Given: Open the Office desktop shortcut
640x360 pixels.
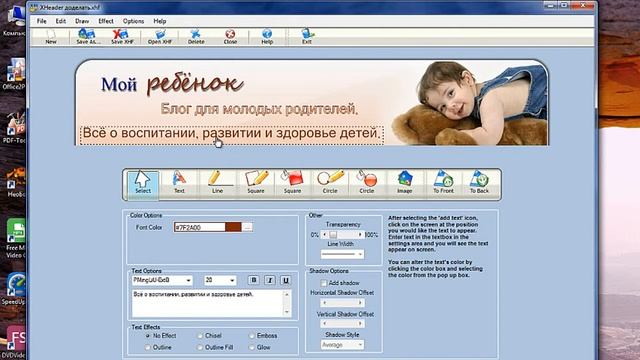Looking at the screenshot, I should pyautogui.click(x=15, y=74).
